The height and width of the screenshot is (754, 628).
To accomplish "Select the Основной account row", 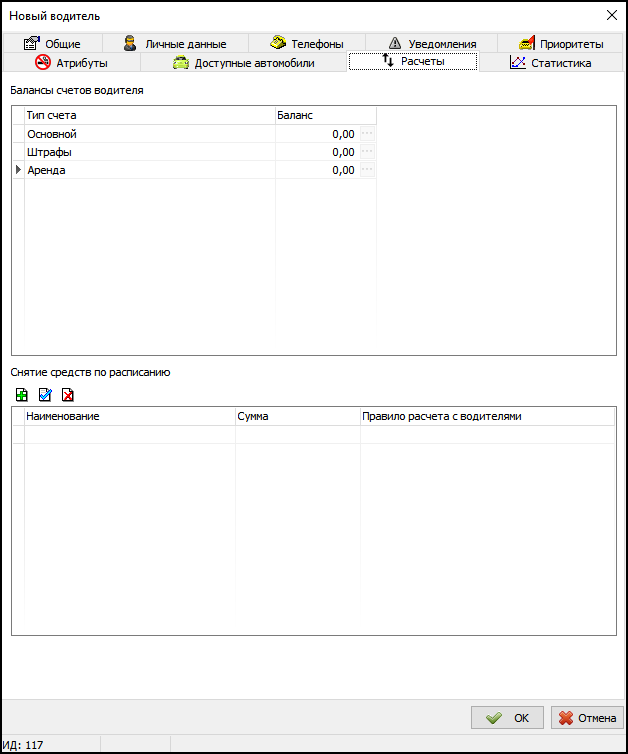I will coord(150,134).
